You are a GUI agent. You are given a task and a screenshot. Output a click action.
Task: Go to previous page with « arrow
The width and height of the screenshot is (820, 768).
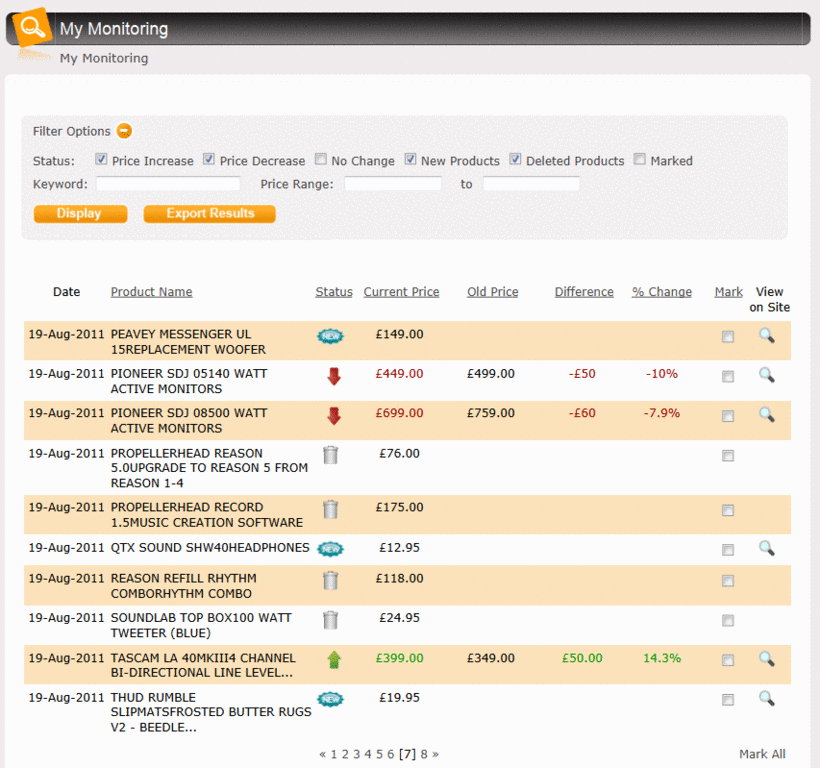coord(323,754)
